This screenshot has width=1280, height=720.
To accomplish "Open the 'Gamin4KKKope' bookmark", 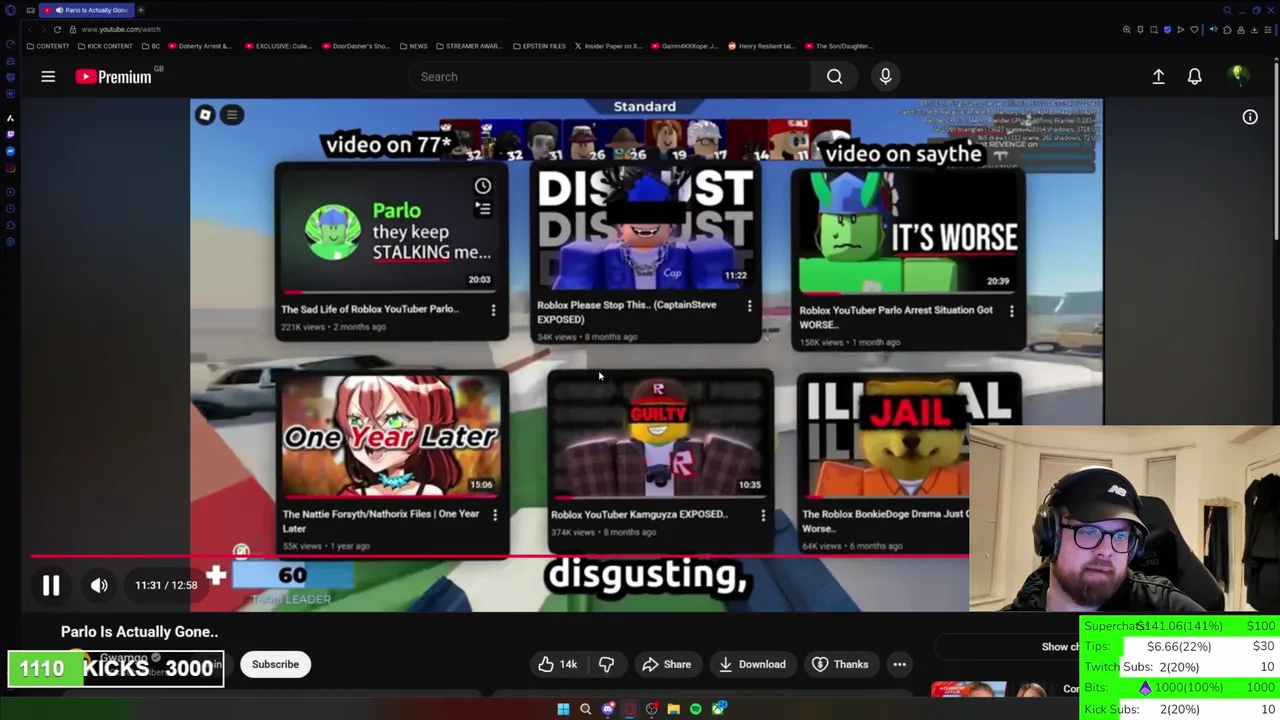I will click(685, 46).
